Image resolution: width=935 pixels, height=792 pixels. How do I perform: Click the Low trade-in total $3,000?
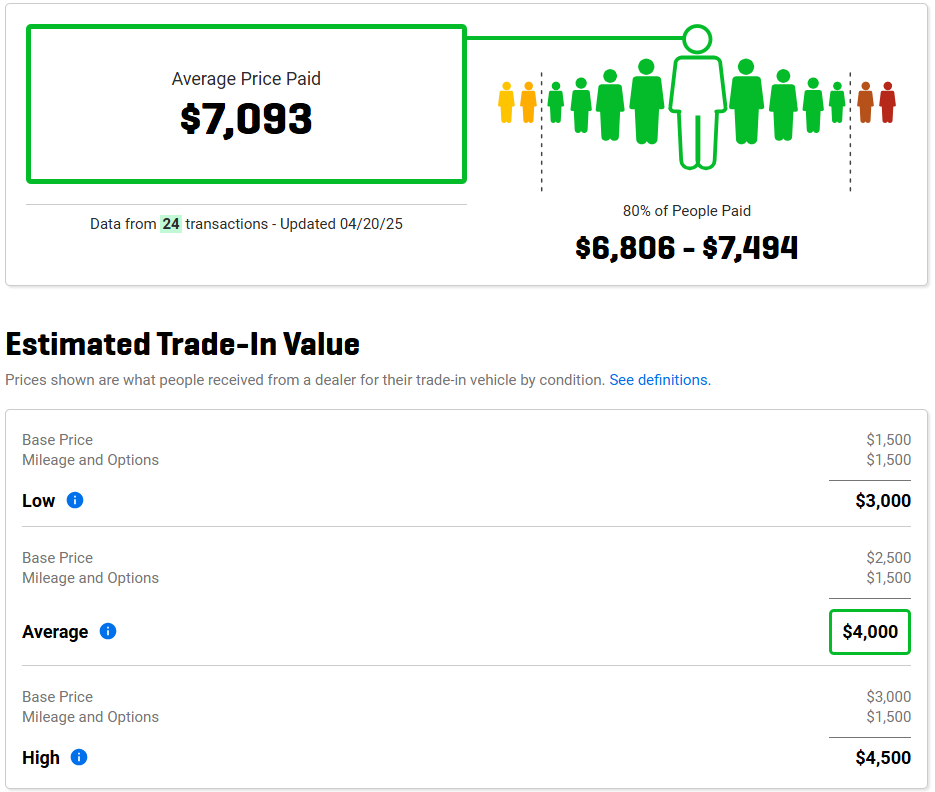[883, 501]
